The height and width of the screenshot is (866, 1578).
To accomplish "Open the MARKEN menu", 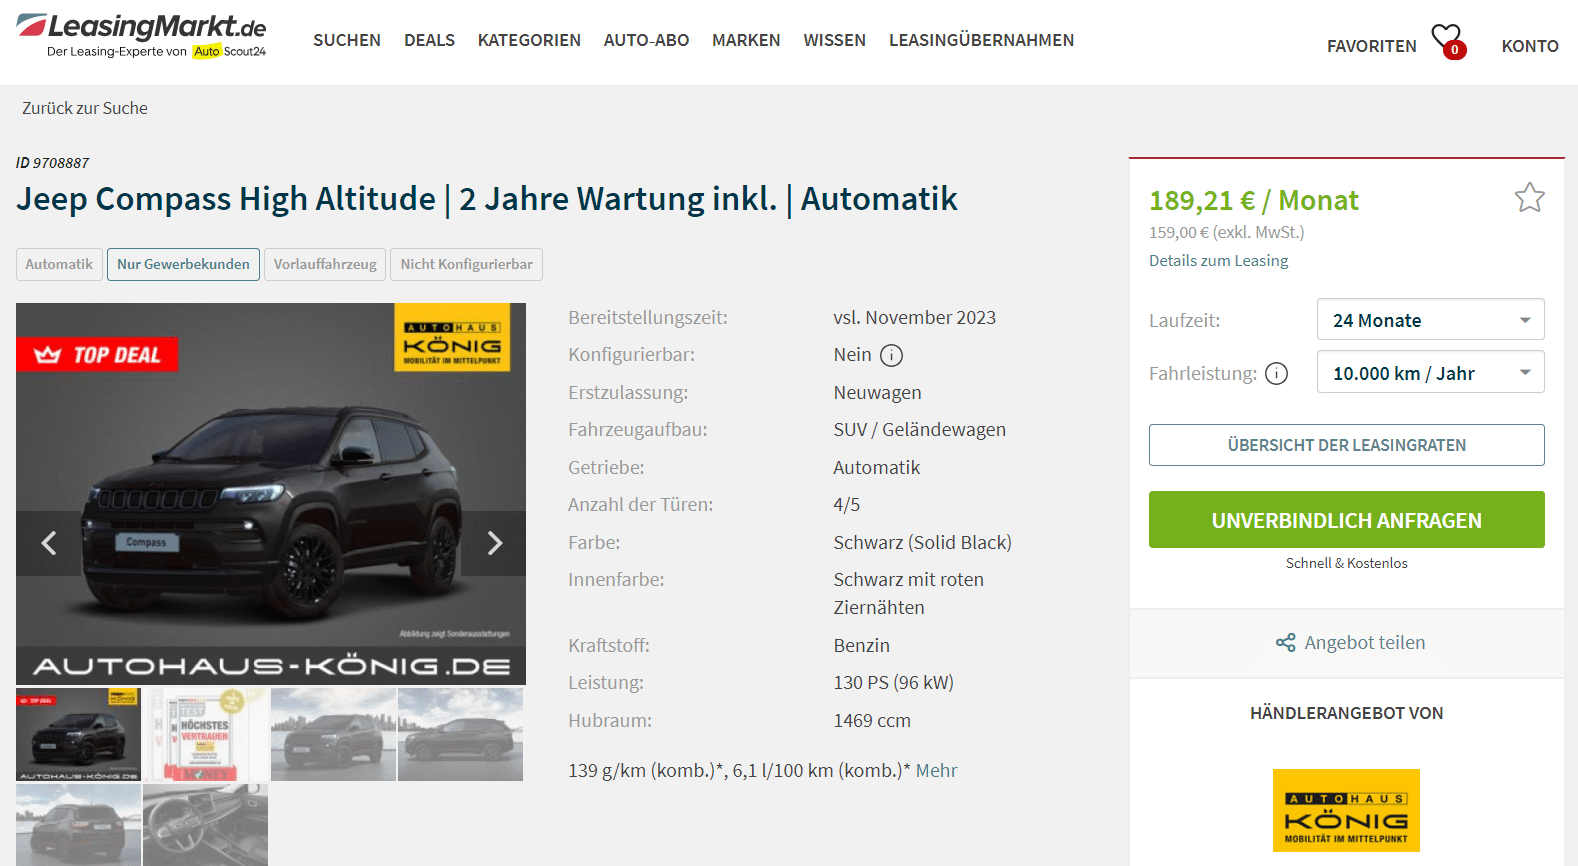I will (746, 40).
